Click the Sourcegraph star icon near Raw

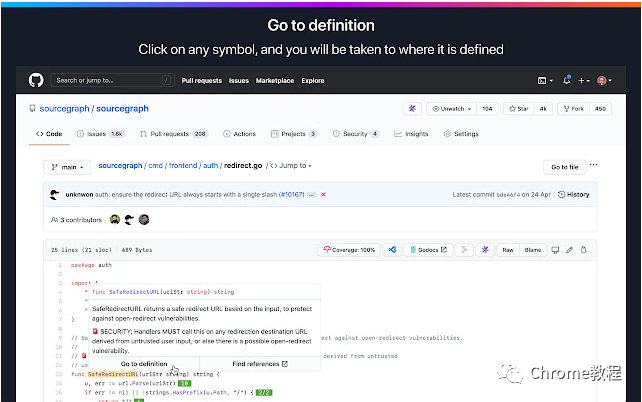485,250
